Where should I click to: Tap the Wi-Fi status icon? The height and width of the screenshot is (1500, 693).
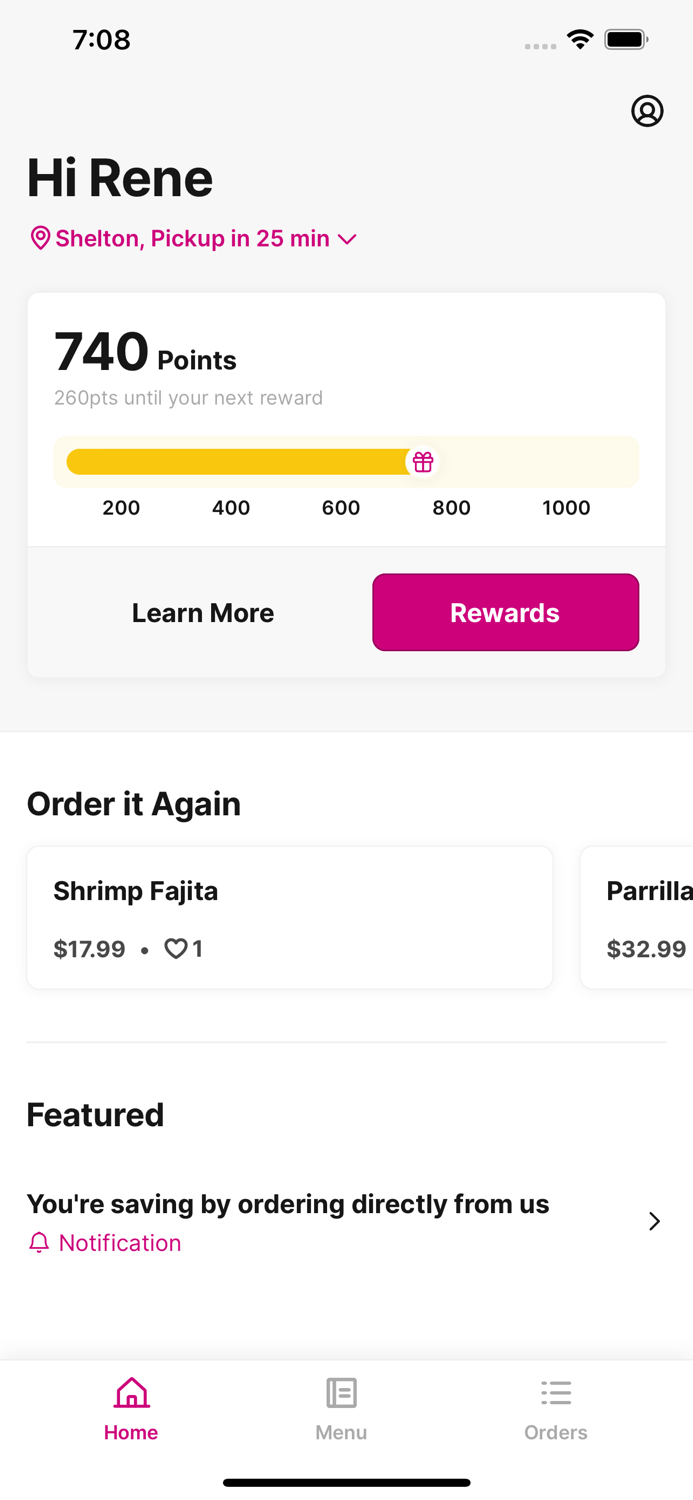click(579, 40)
